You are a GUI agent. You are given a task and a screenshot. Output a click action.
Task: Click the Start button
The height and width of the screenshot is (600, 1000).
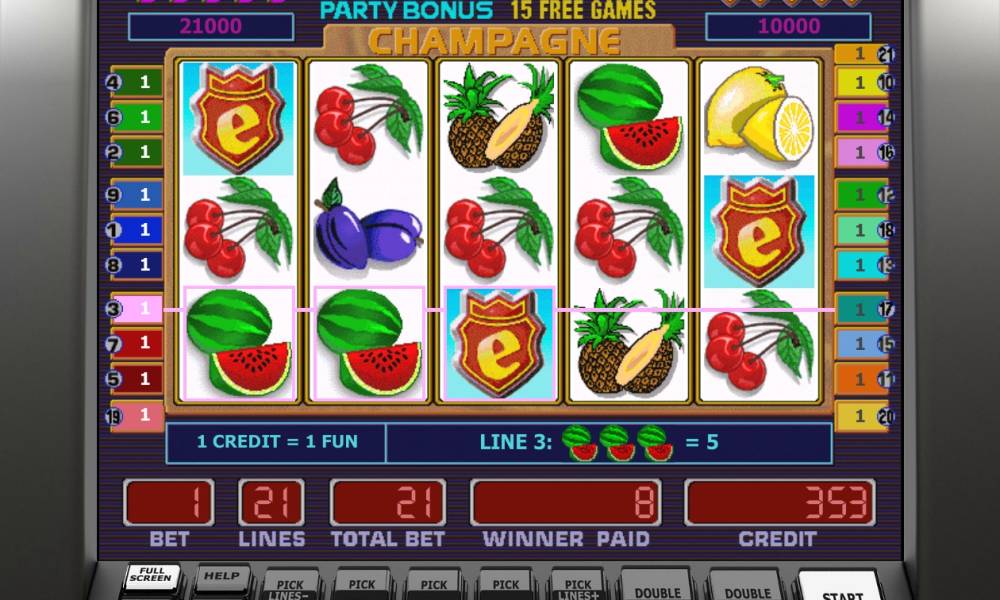coord(842,588)
